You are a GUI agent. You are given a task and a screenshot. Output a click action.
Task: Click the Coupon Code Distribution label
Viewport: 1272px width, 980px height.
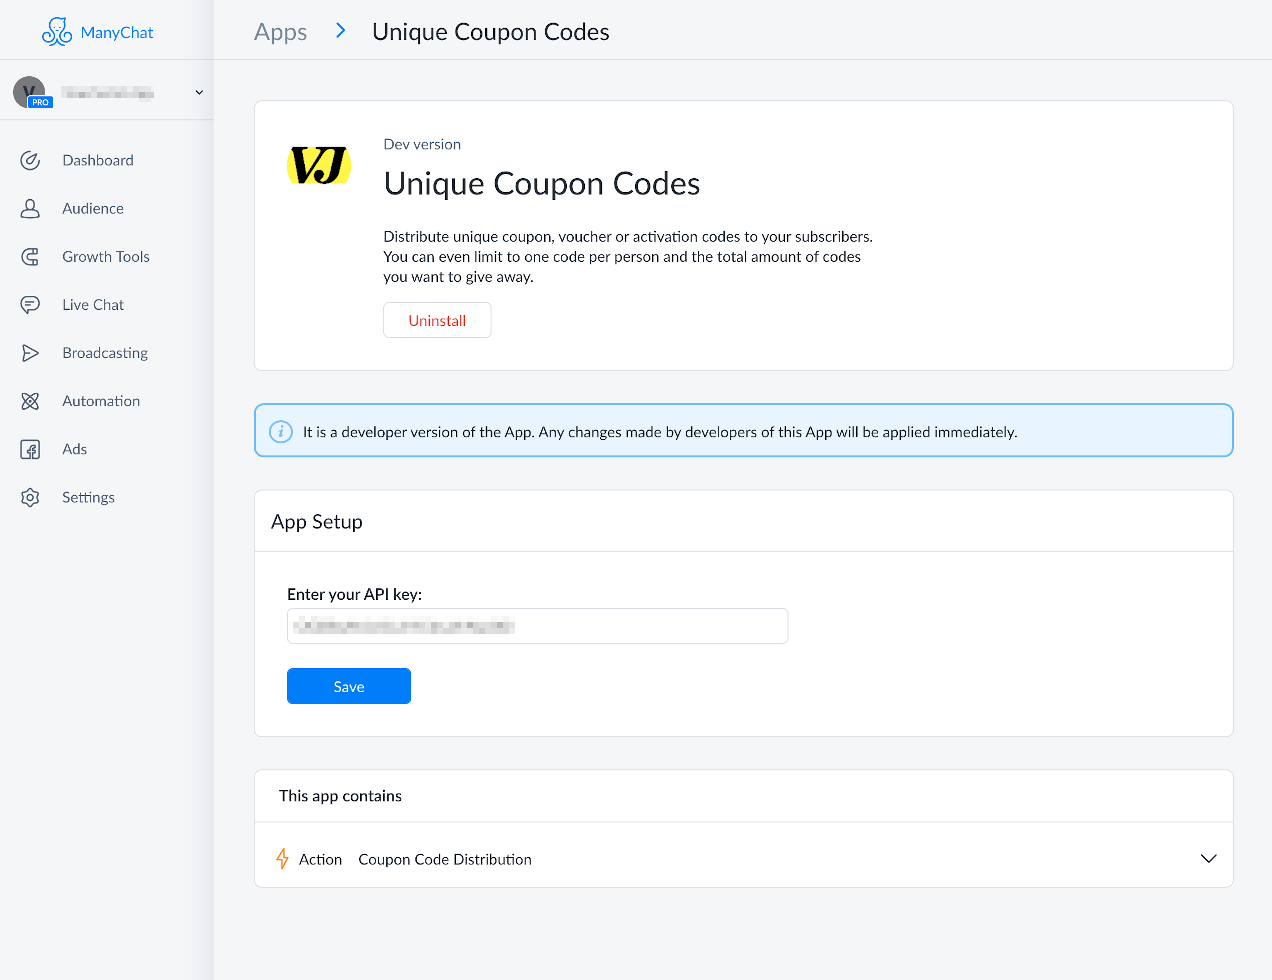point(445,859)
